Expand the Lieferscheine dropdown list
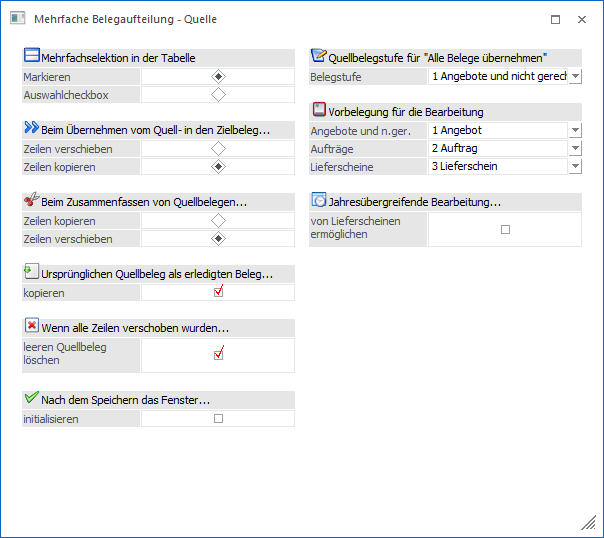Screen dimensions: 604x538 coord(575,167)
